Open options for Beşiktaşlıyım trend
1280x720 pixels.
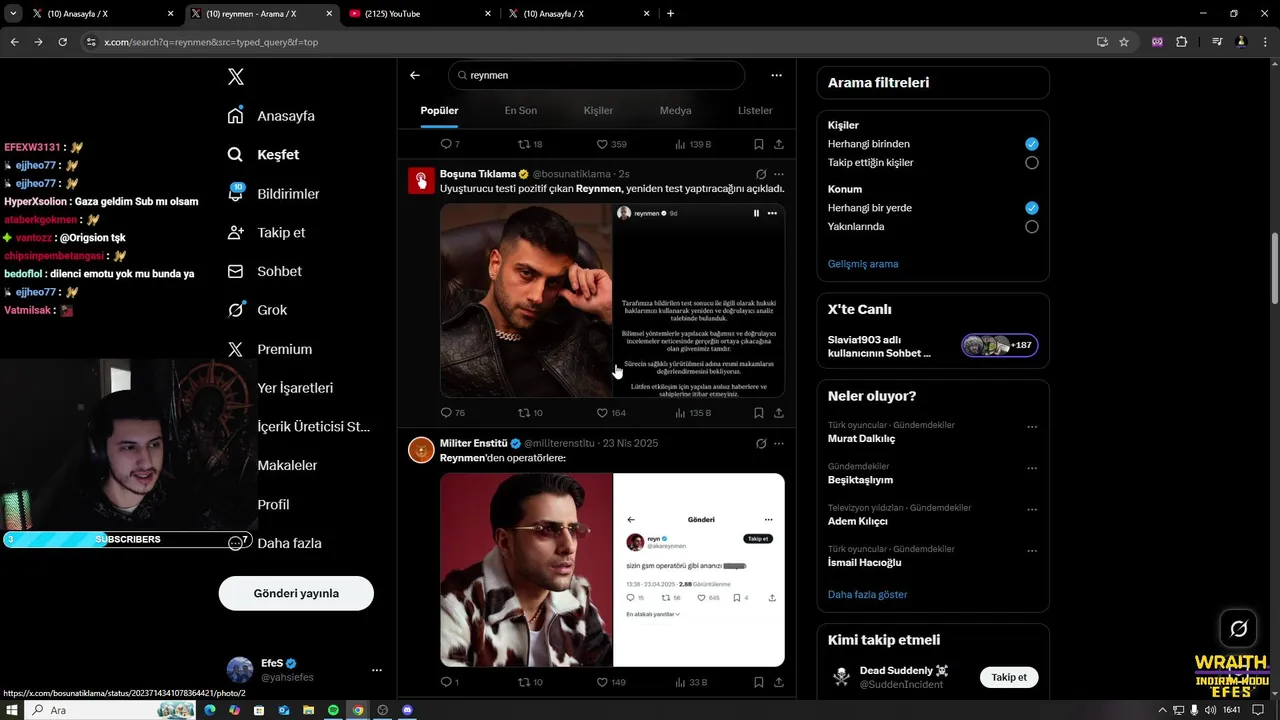[x=1032, y=468]
